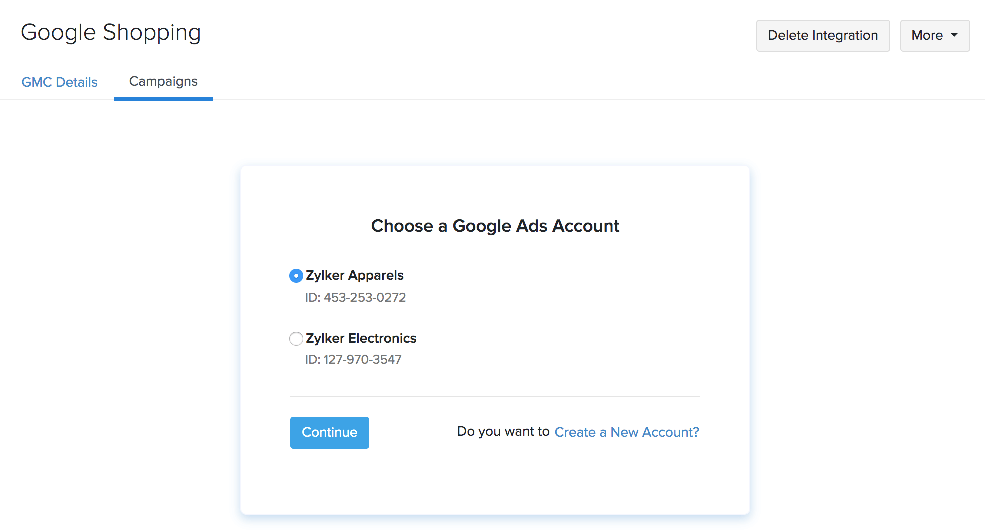
Task: Click the Zylker Electronics account name label
Action: pos(361,339)
